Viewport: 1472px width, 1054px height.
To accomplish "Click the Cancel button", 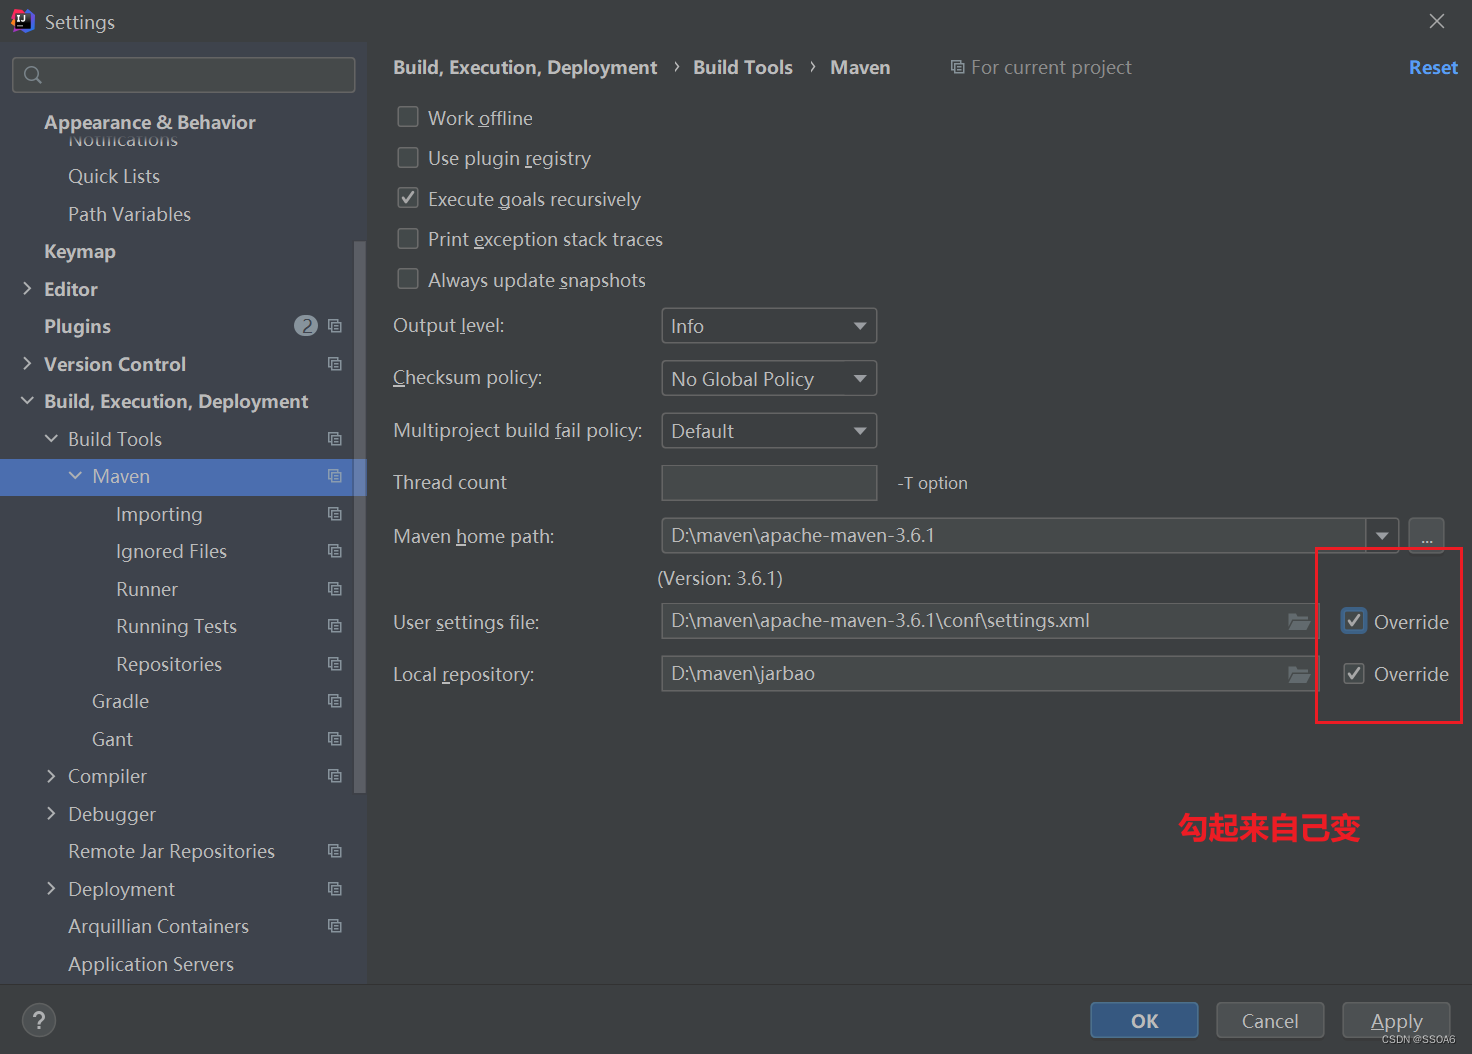I will pos(1270,1020).
